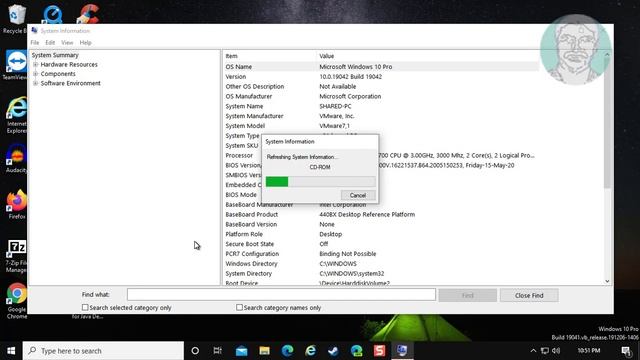640x360 pixels.
Task: Open the File menu
Action: coord(35,42)
